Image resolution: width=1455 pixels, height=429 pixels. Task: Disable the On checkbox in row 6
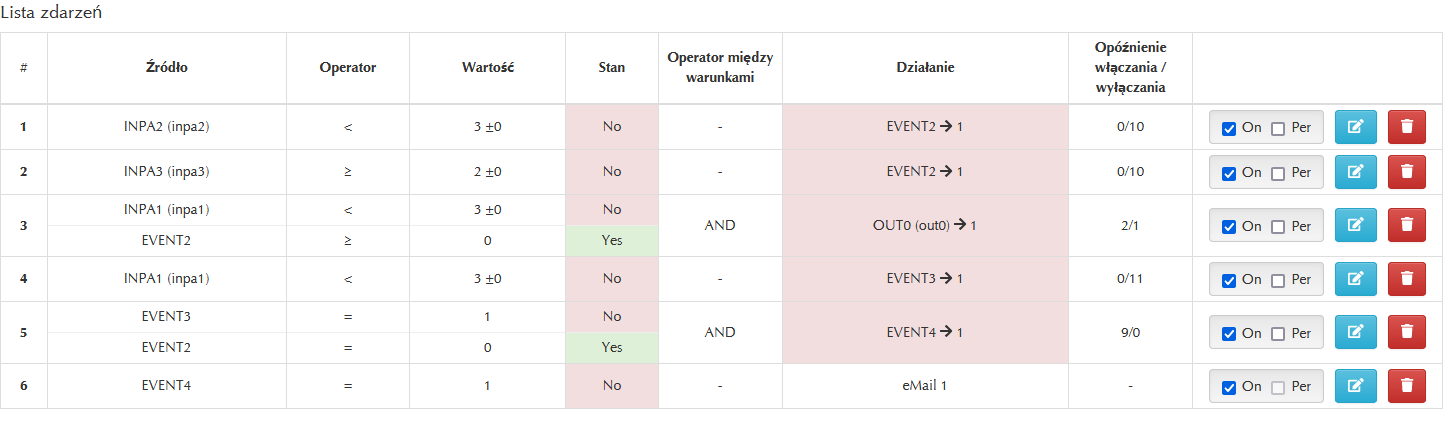click(1229, 387)
